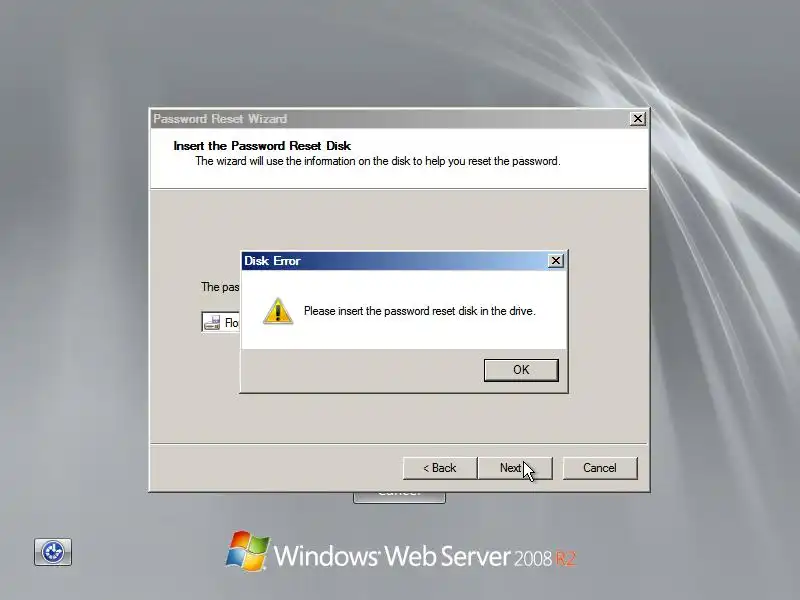Click the Windows Web Server 2008 R2 text
Viewport: 800px width, 600px height.
click(x=424, y=556)
